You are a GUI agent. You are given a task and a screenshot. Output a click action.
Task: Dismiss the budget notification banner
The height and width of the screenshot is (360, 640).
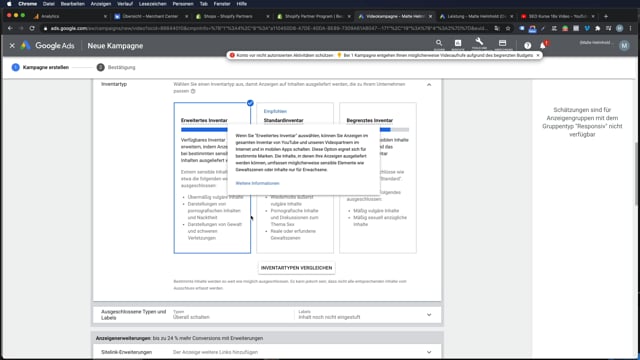point(538,55)
